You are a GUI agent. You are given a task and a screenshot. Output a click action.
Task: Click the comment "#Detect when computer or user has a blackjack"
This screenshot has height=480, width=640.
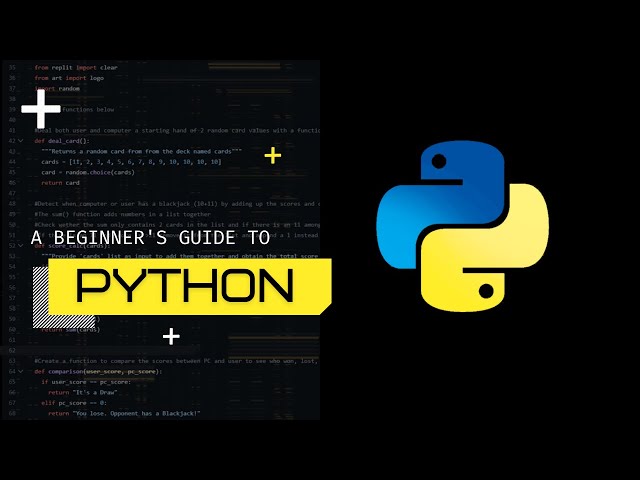(177, 204)
